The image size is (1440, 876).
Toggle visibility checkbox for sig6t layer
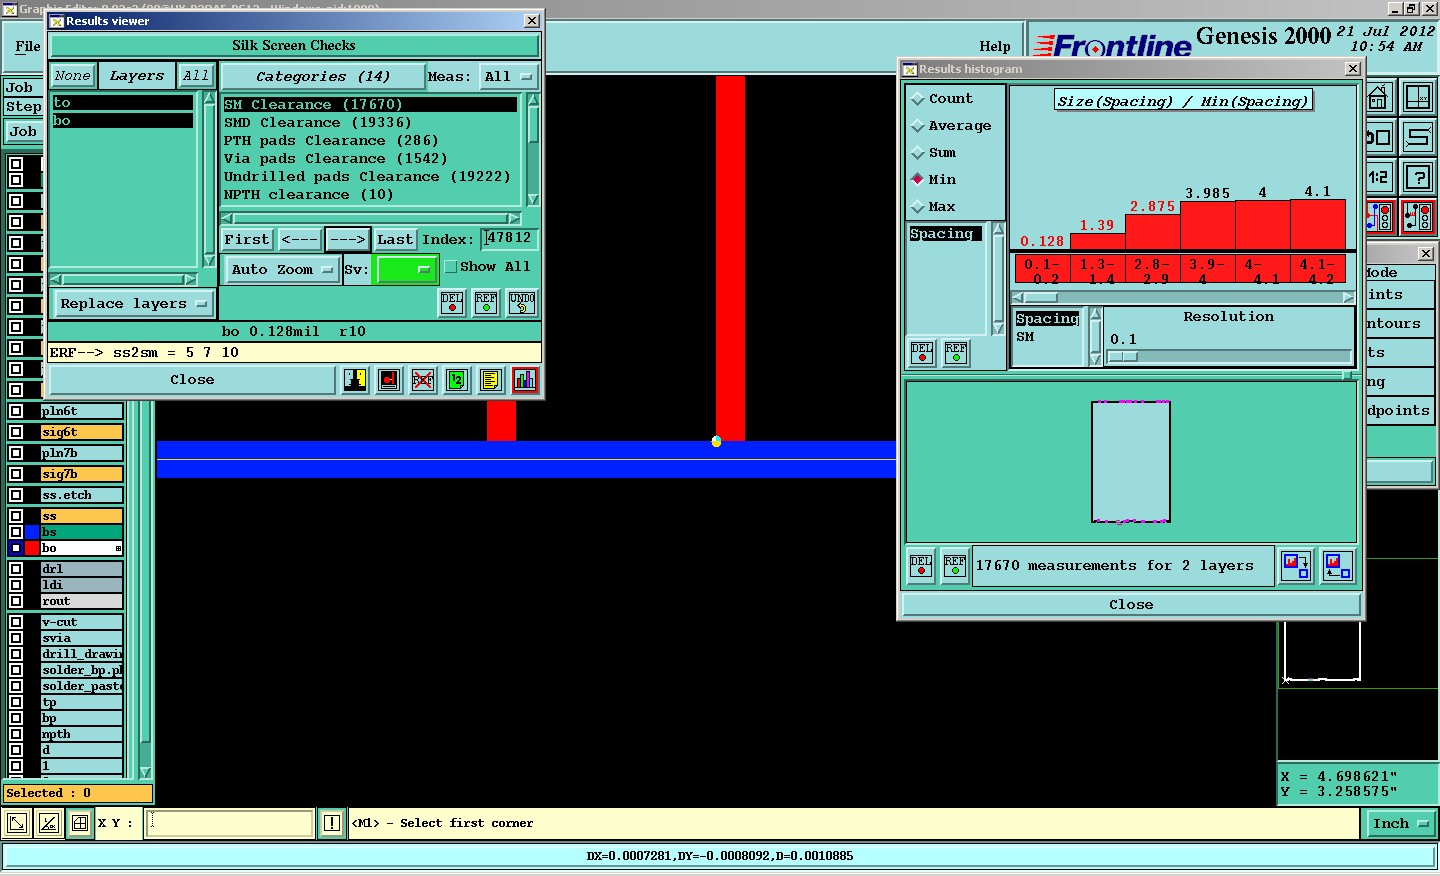tap(16, 432)
